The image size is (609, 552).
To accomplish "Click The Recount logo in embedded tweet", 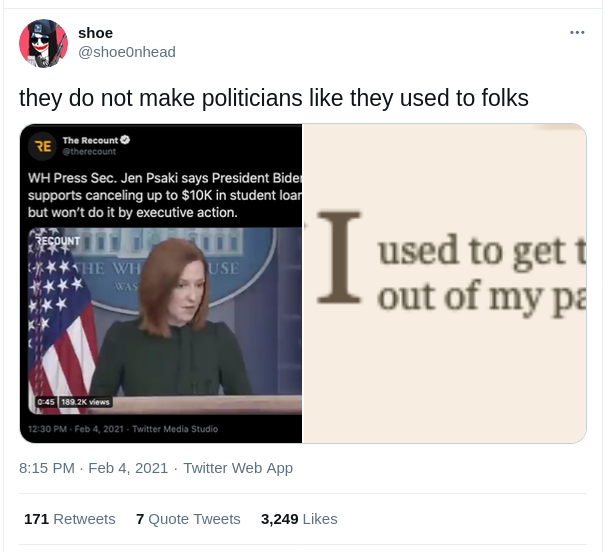I will (43, 146).
